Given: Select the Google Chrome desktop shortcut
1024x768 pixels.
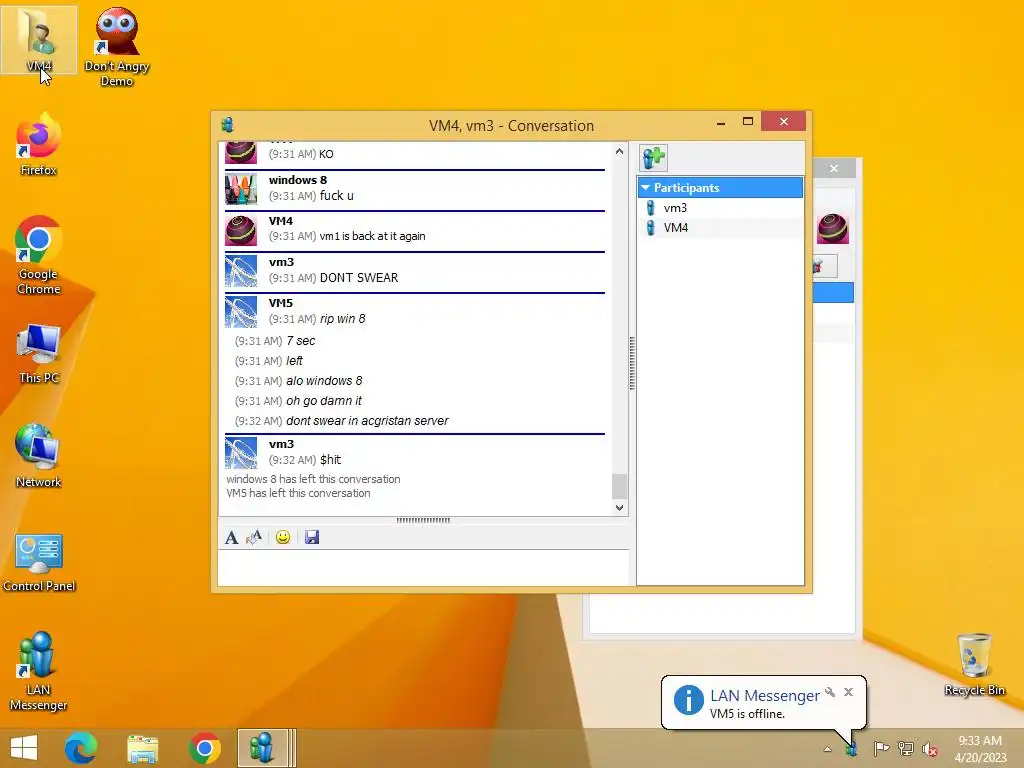Looking at the screenshot, I should coord(39,255).
